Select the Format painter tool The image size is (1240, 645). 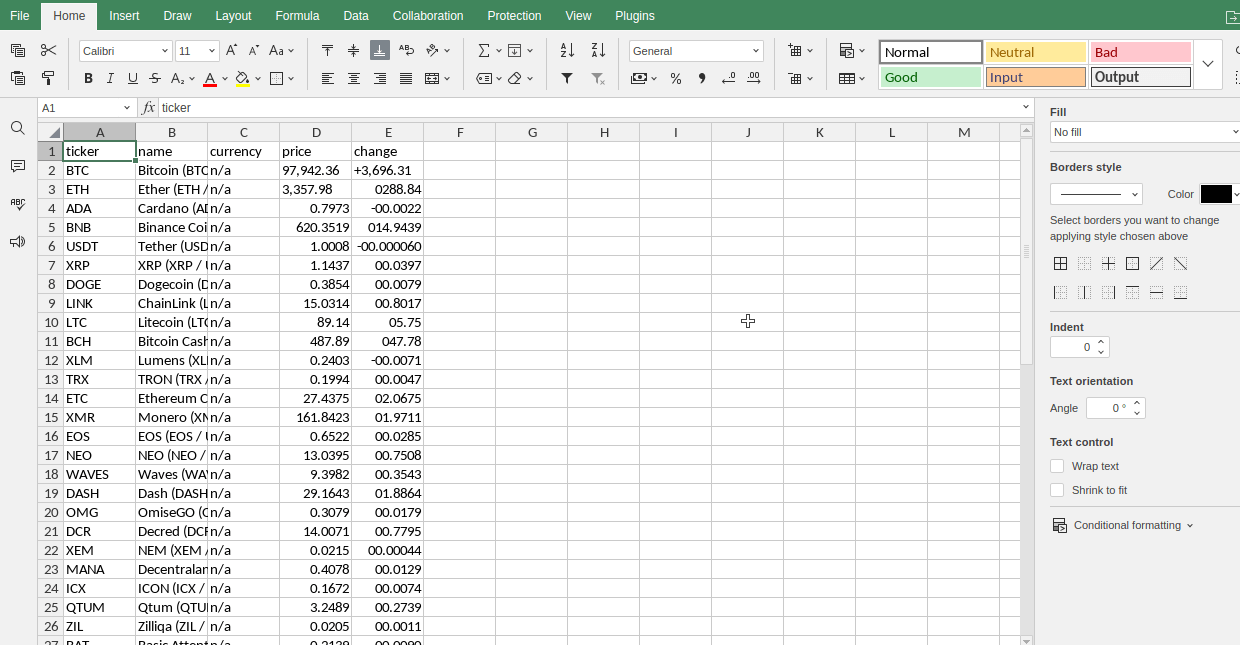48,76
